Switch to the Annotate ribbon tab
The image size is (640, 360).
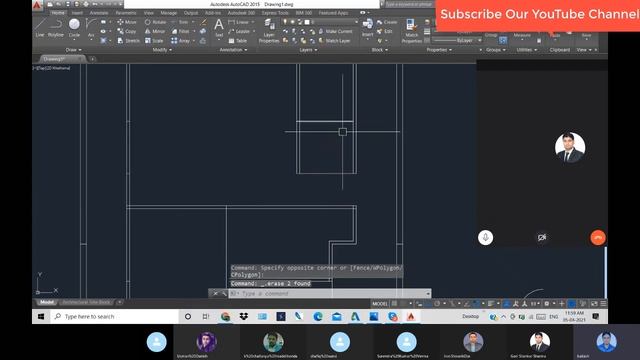[99, 13]
